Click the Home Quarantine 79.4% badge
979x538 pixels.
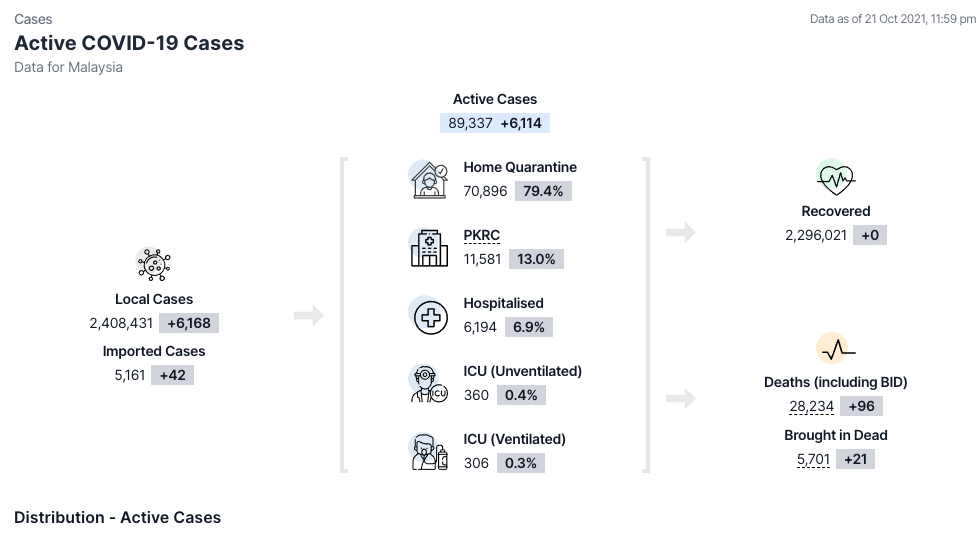pos(543,191)
